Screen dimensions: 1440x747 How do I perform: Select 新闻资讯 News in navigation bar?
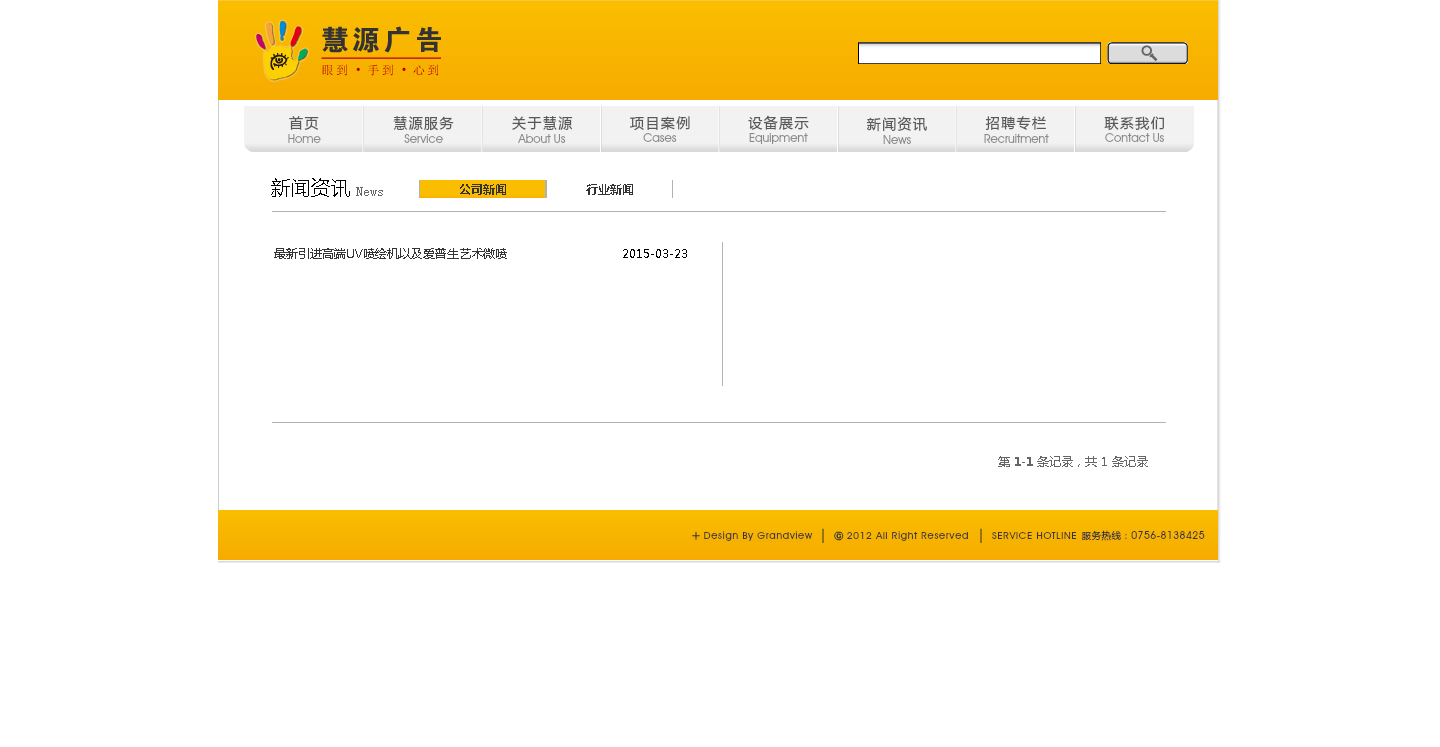click(896, 130)
